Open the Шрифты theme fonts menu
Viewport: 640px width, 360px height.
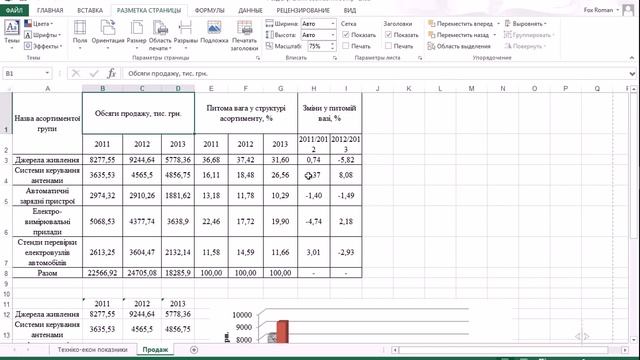pos(42,35)
